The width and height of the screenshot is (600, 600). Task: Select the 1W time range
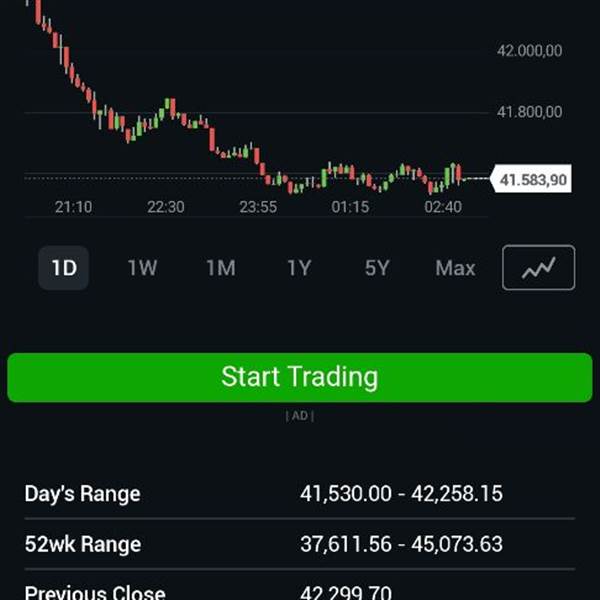tap(142, 267)
